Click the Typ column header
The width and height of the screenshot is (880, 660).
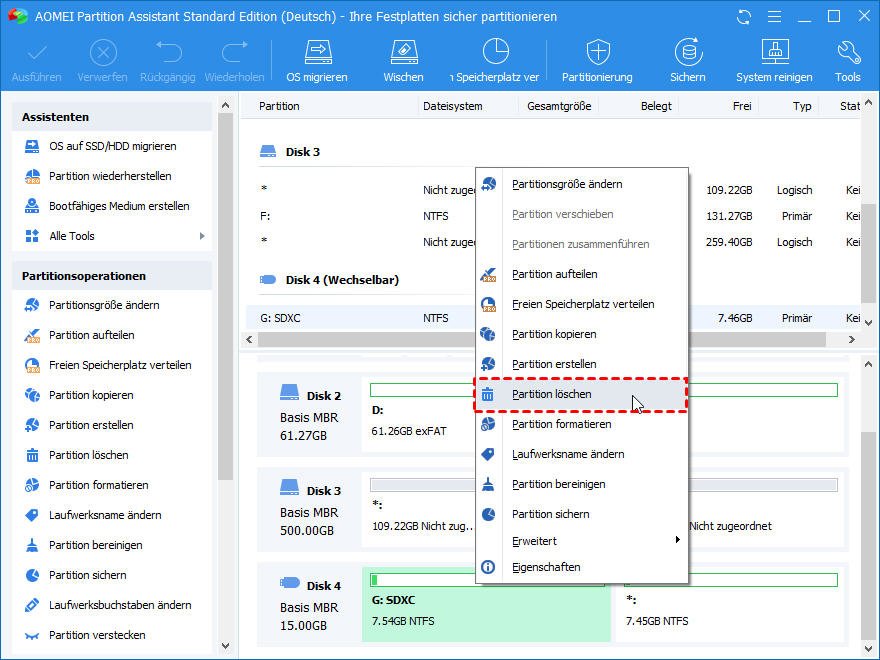(802, 106)
